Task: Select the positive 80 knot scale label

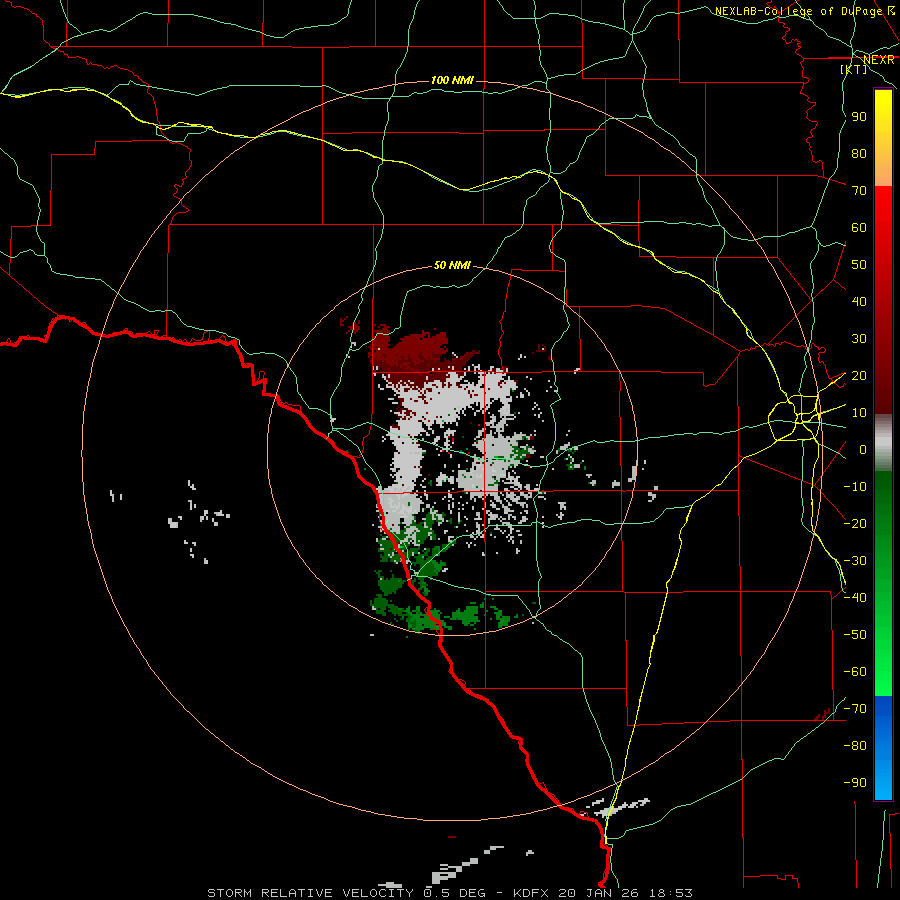Action: (859, 154)
